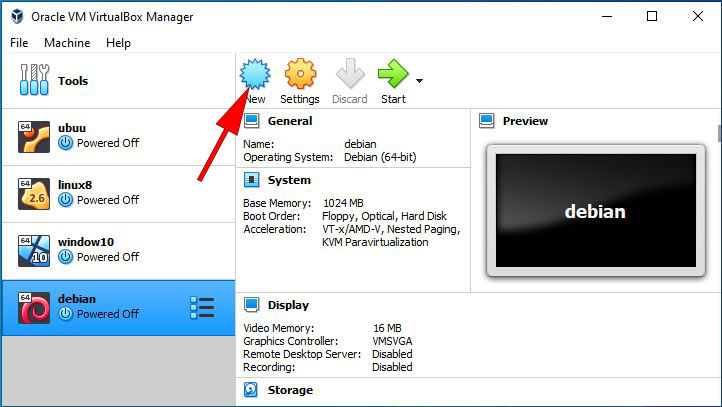The image size is (722, 407).
Task: Click Remote Desktop Server 'Disabled' value
Action: (x=392, y=354)
